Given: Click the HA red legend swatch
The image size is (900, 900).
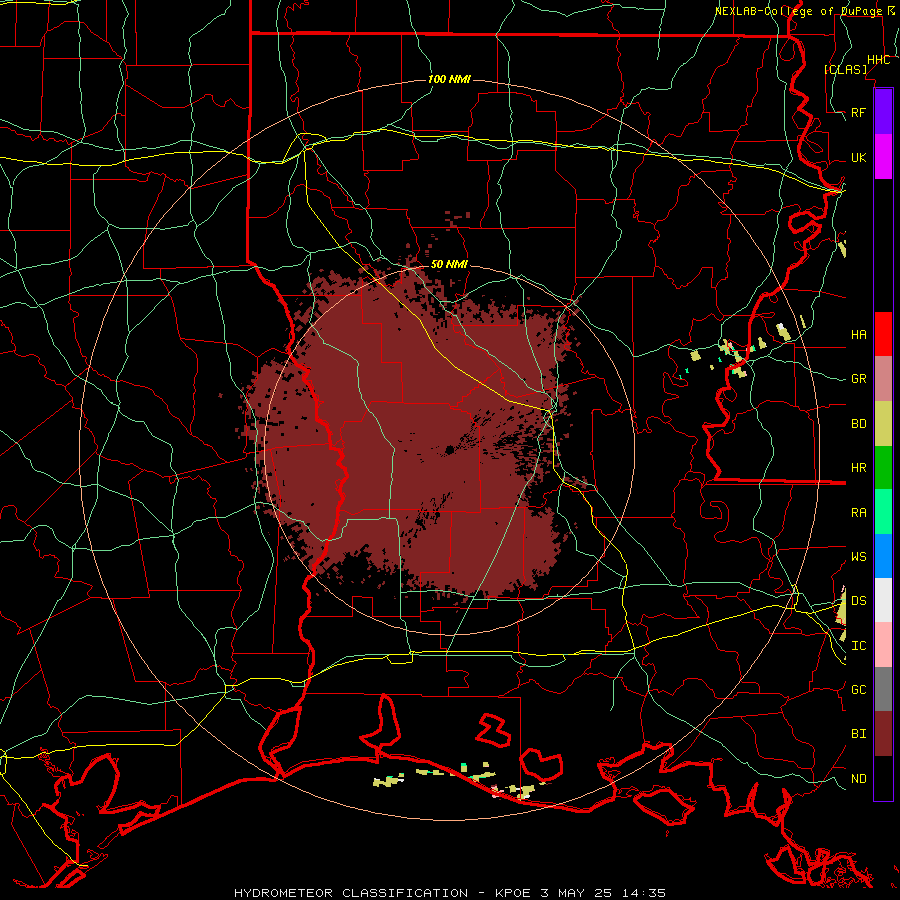Looking at the screenshot, I should click(883, 334).
